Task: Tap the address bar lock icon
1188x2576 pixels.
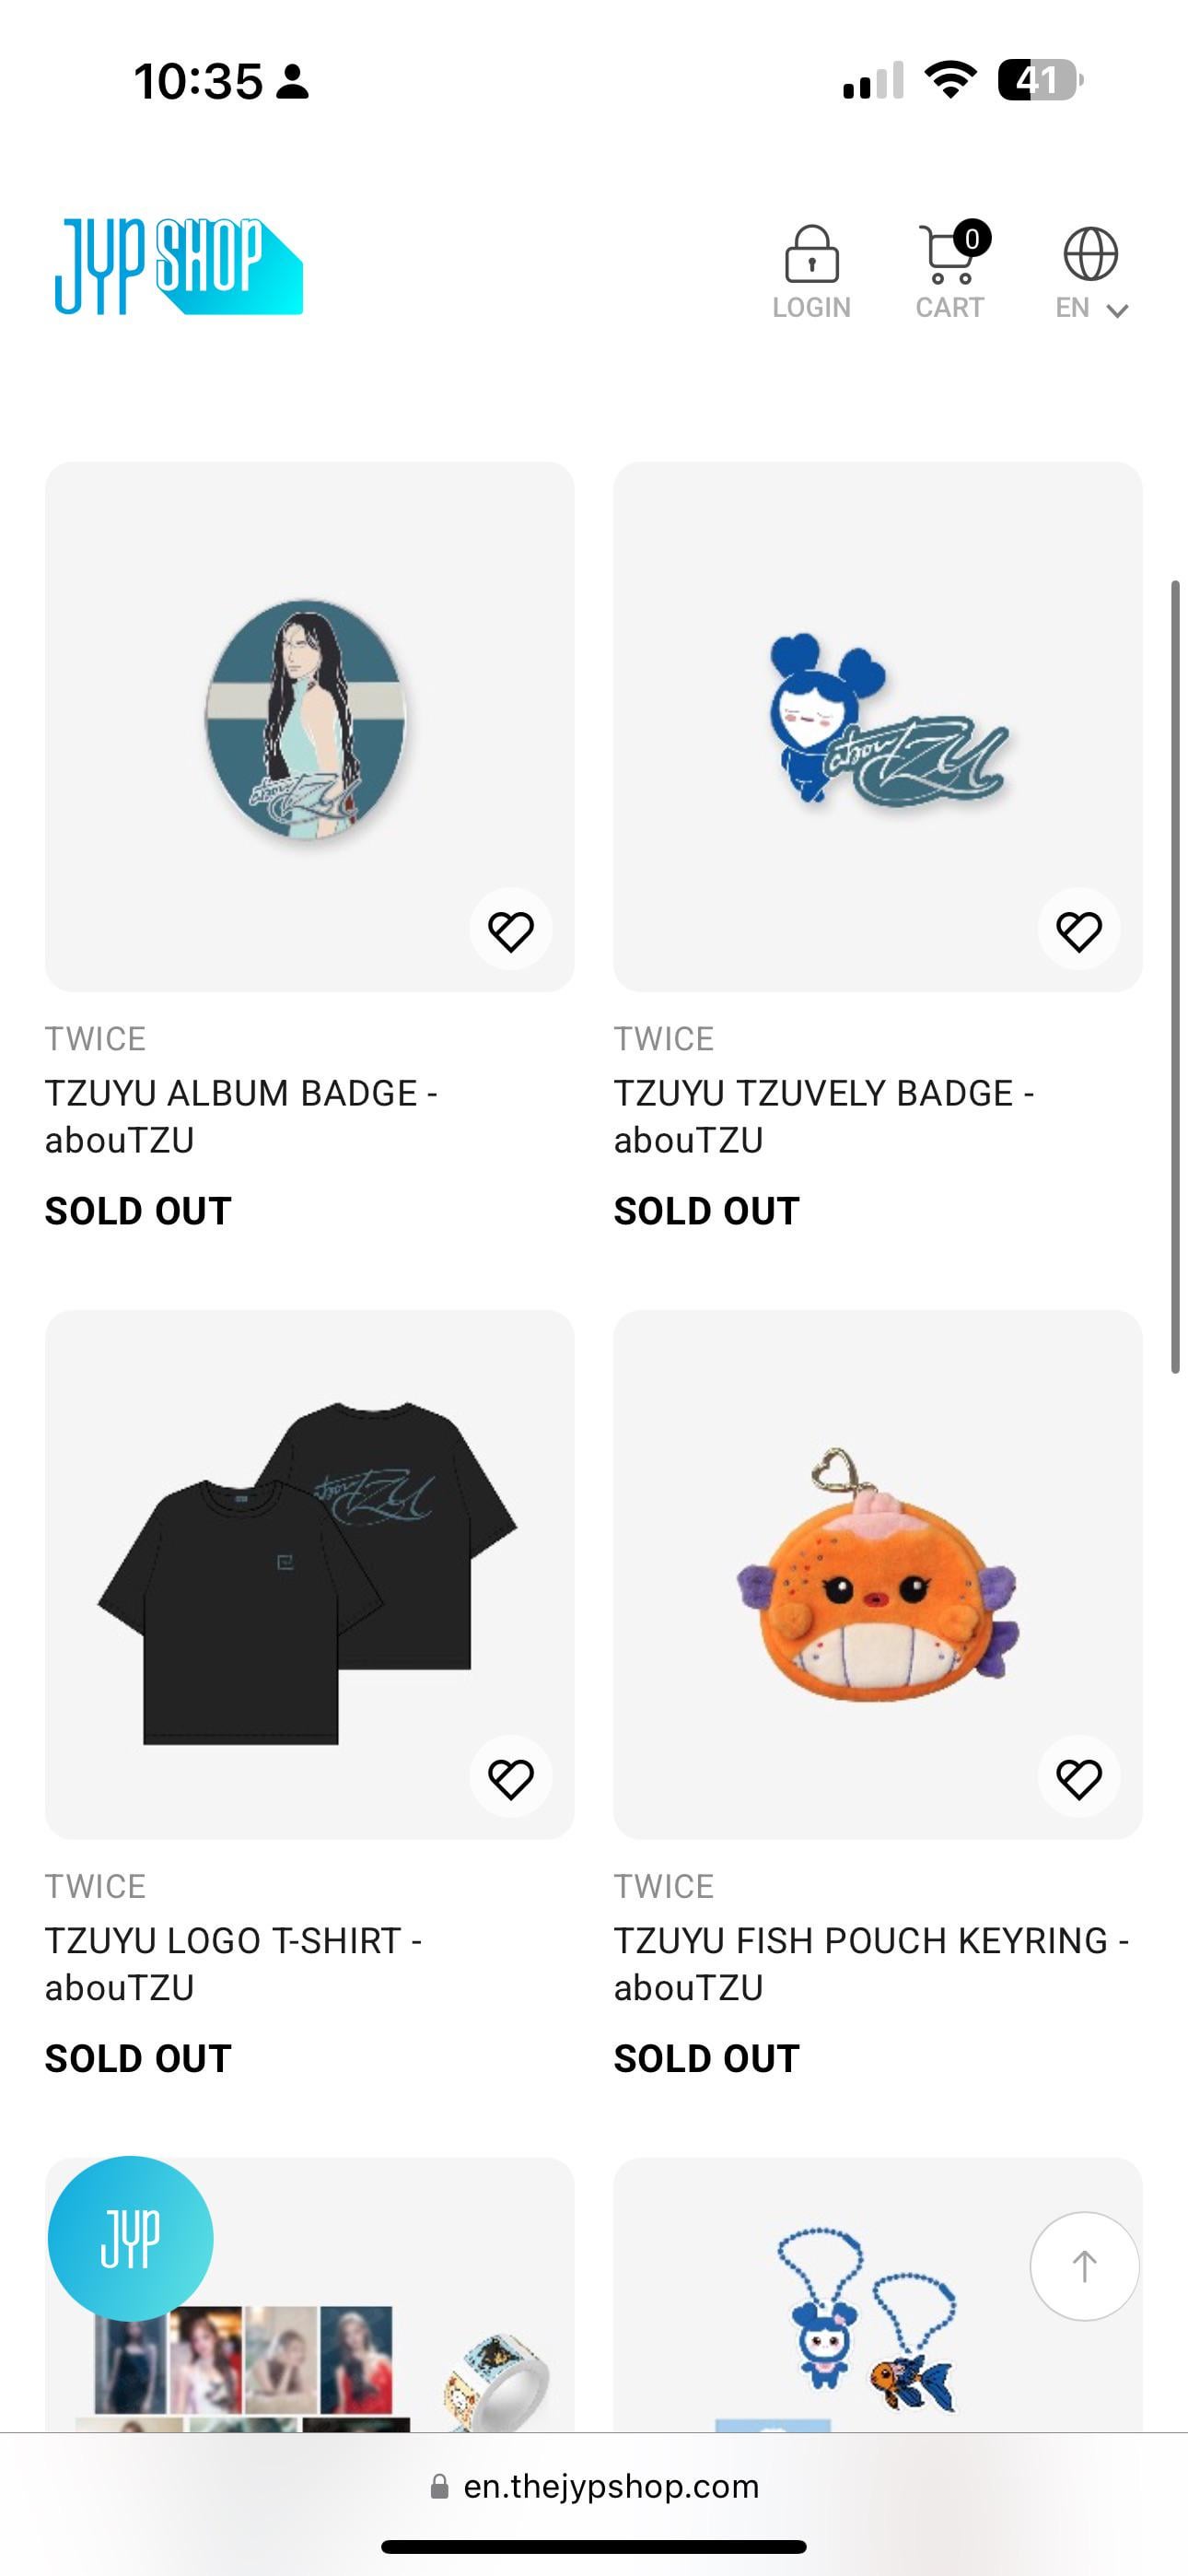Action: click(x=439, y=2487)
